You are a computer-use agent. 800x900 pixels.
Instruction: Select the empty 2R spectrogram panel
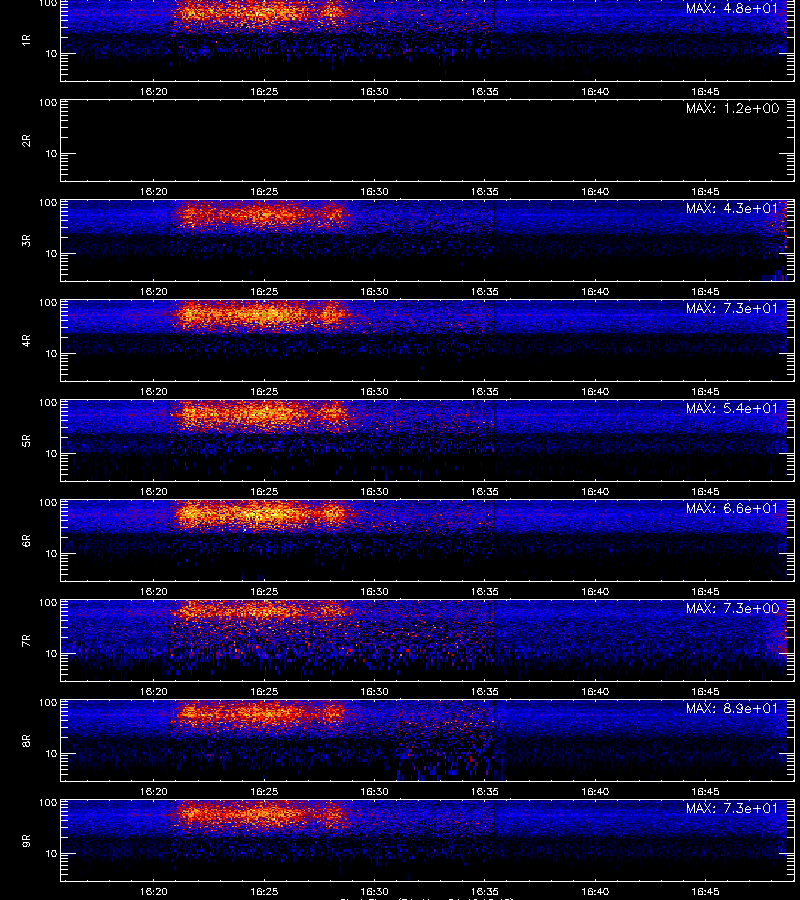click(428, 141)
